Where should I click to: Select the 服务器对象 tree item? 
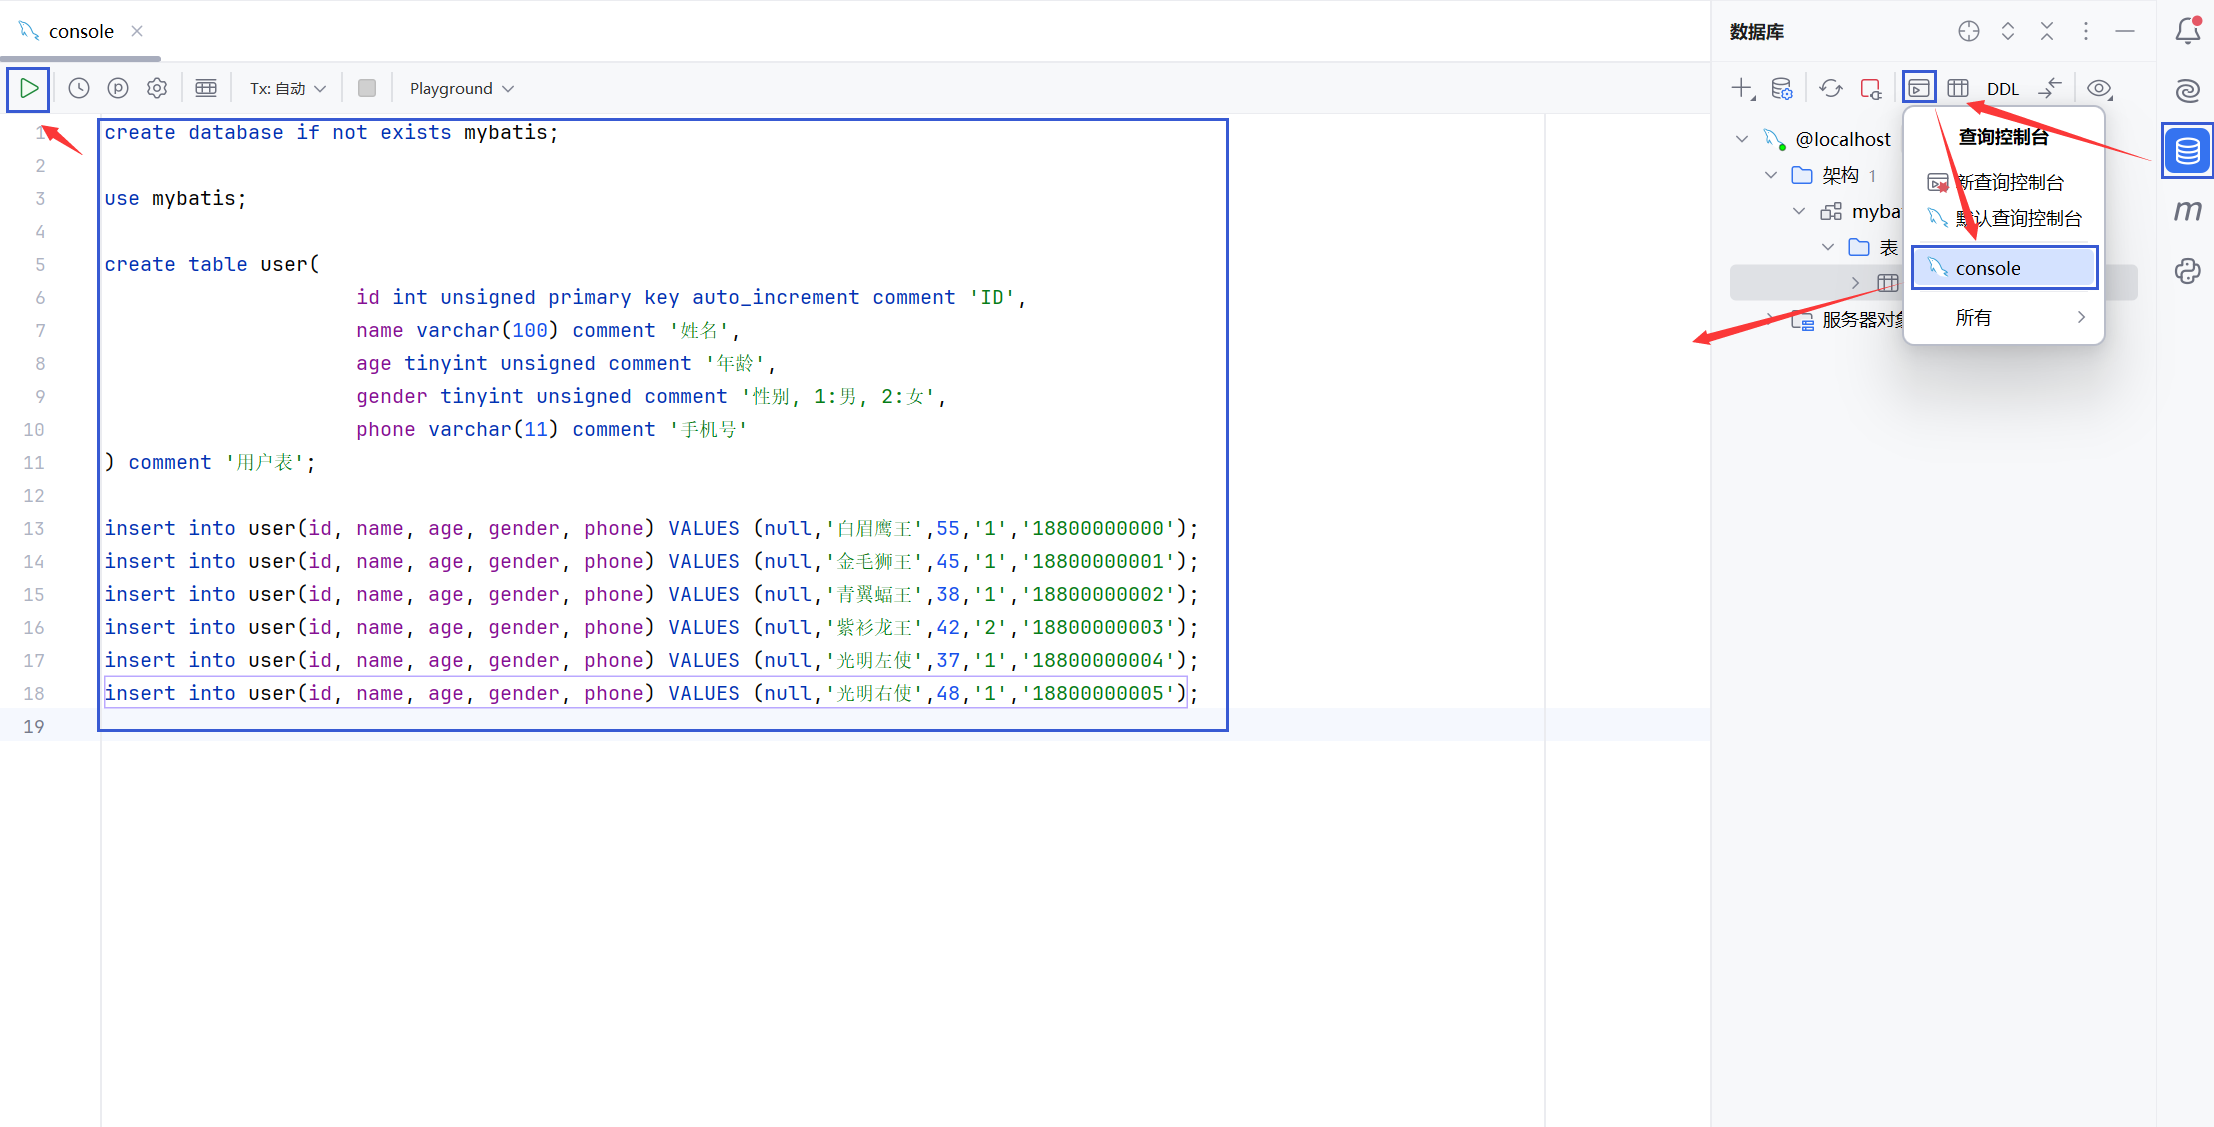[1846, 319]
